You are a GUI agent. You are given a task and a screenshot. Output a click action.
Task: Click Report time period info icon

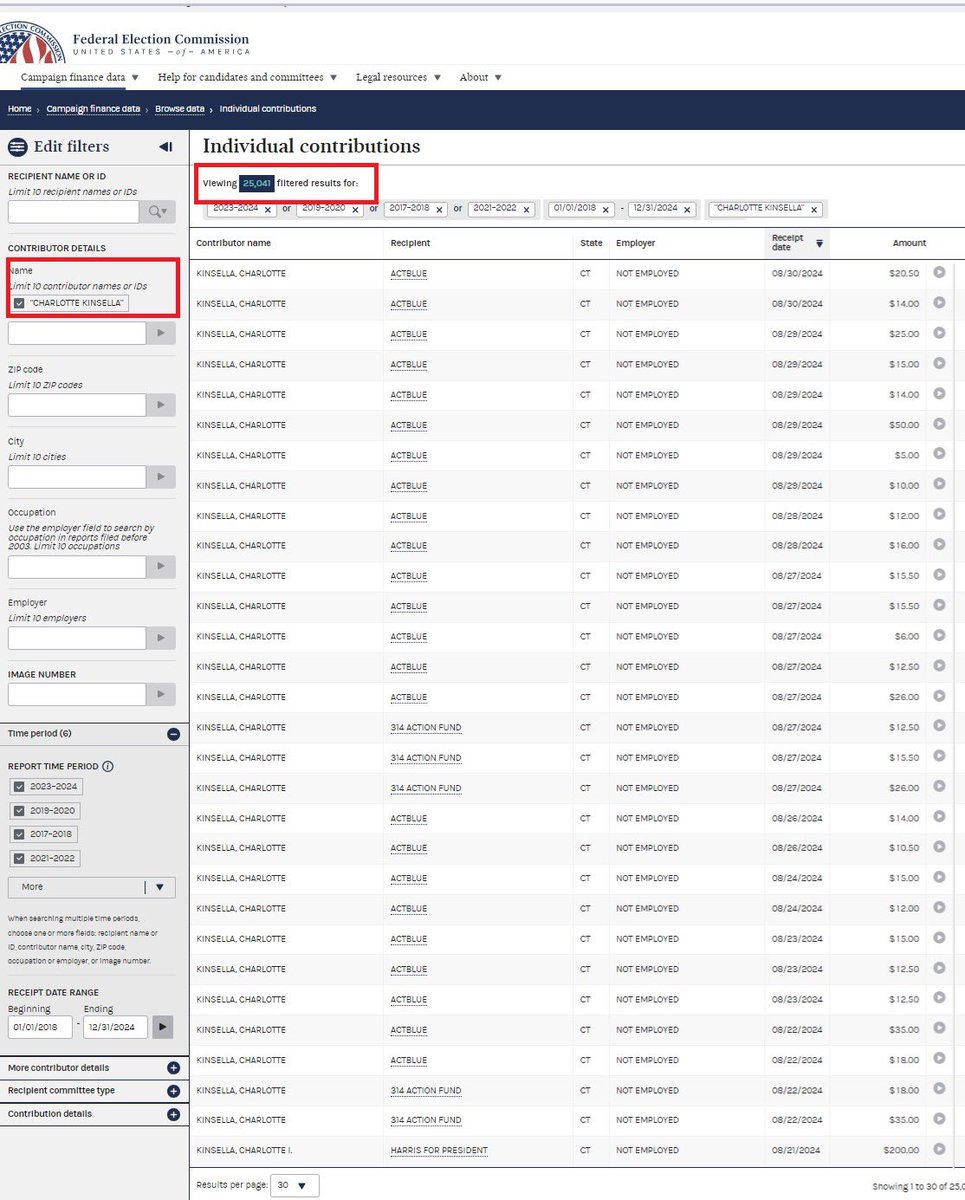point(108,767)
